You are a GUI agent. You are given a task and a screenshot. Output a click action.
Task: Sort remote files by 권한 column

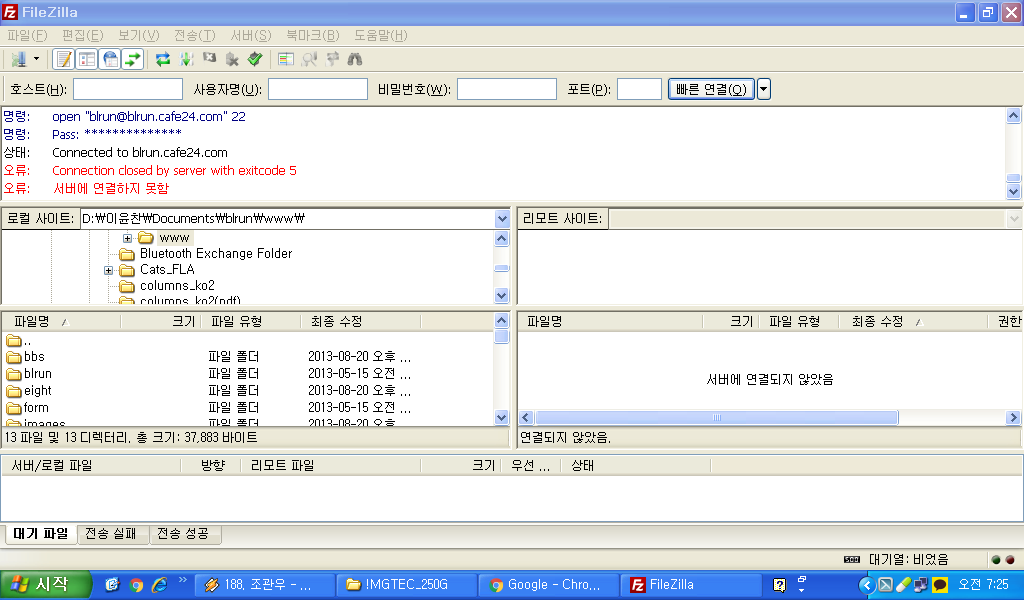(x=1006, y=321)
